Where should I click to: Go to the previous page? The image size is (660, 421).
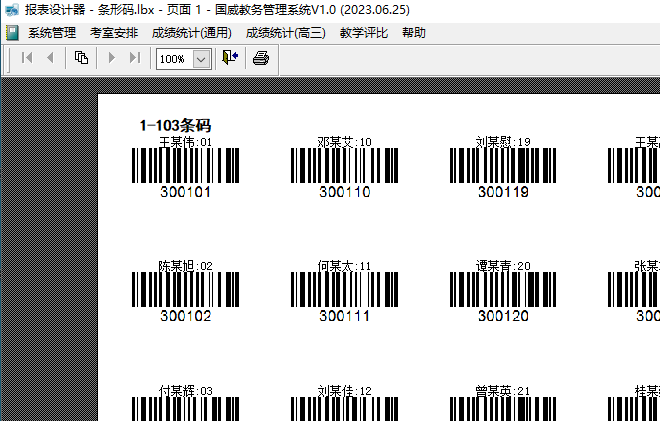tap(50, 58)
